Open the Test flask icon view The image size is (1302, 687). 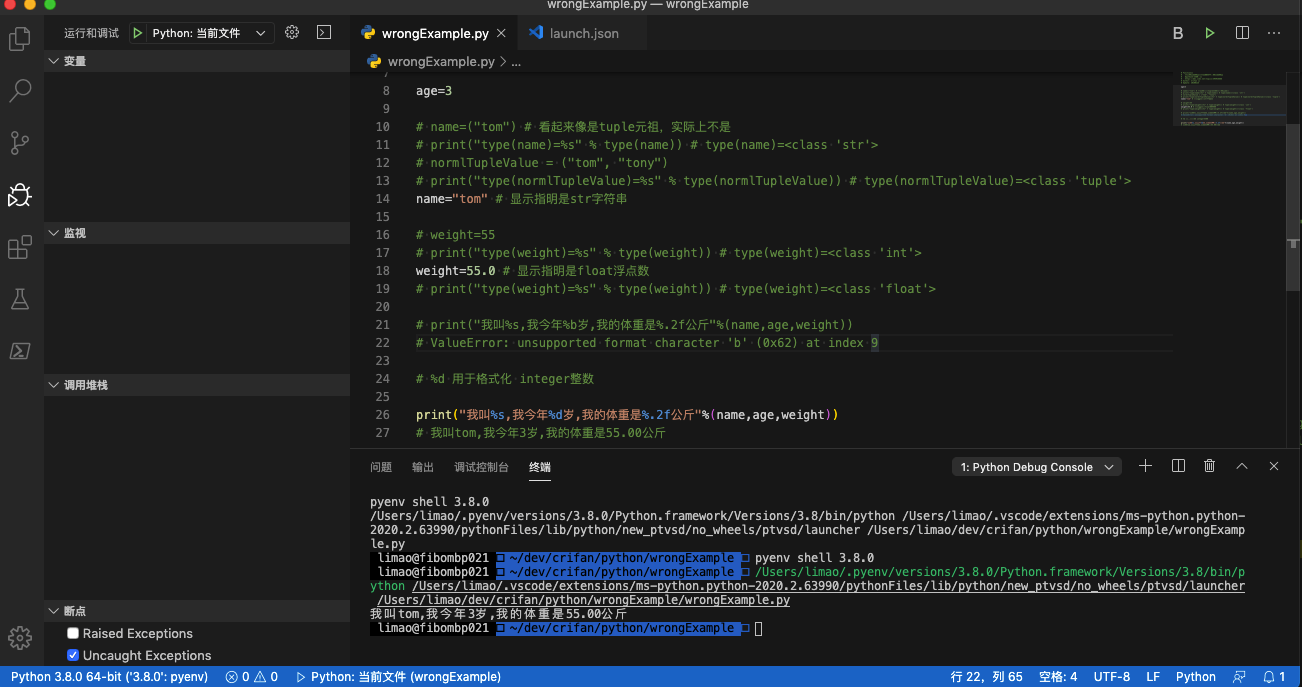[x=19, y=299]
